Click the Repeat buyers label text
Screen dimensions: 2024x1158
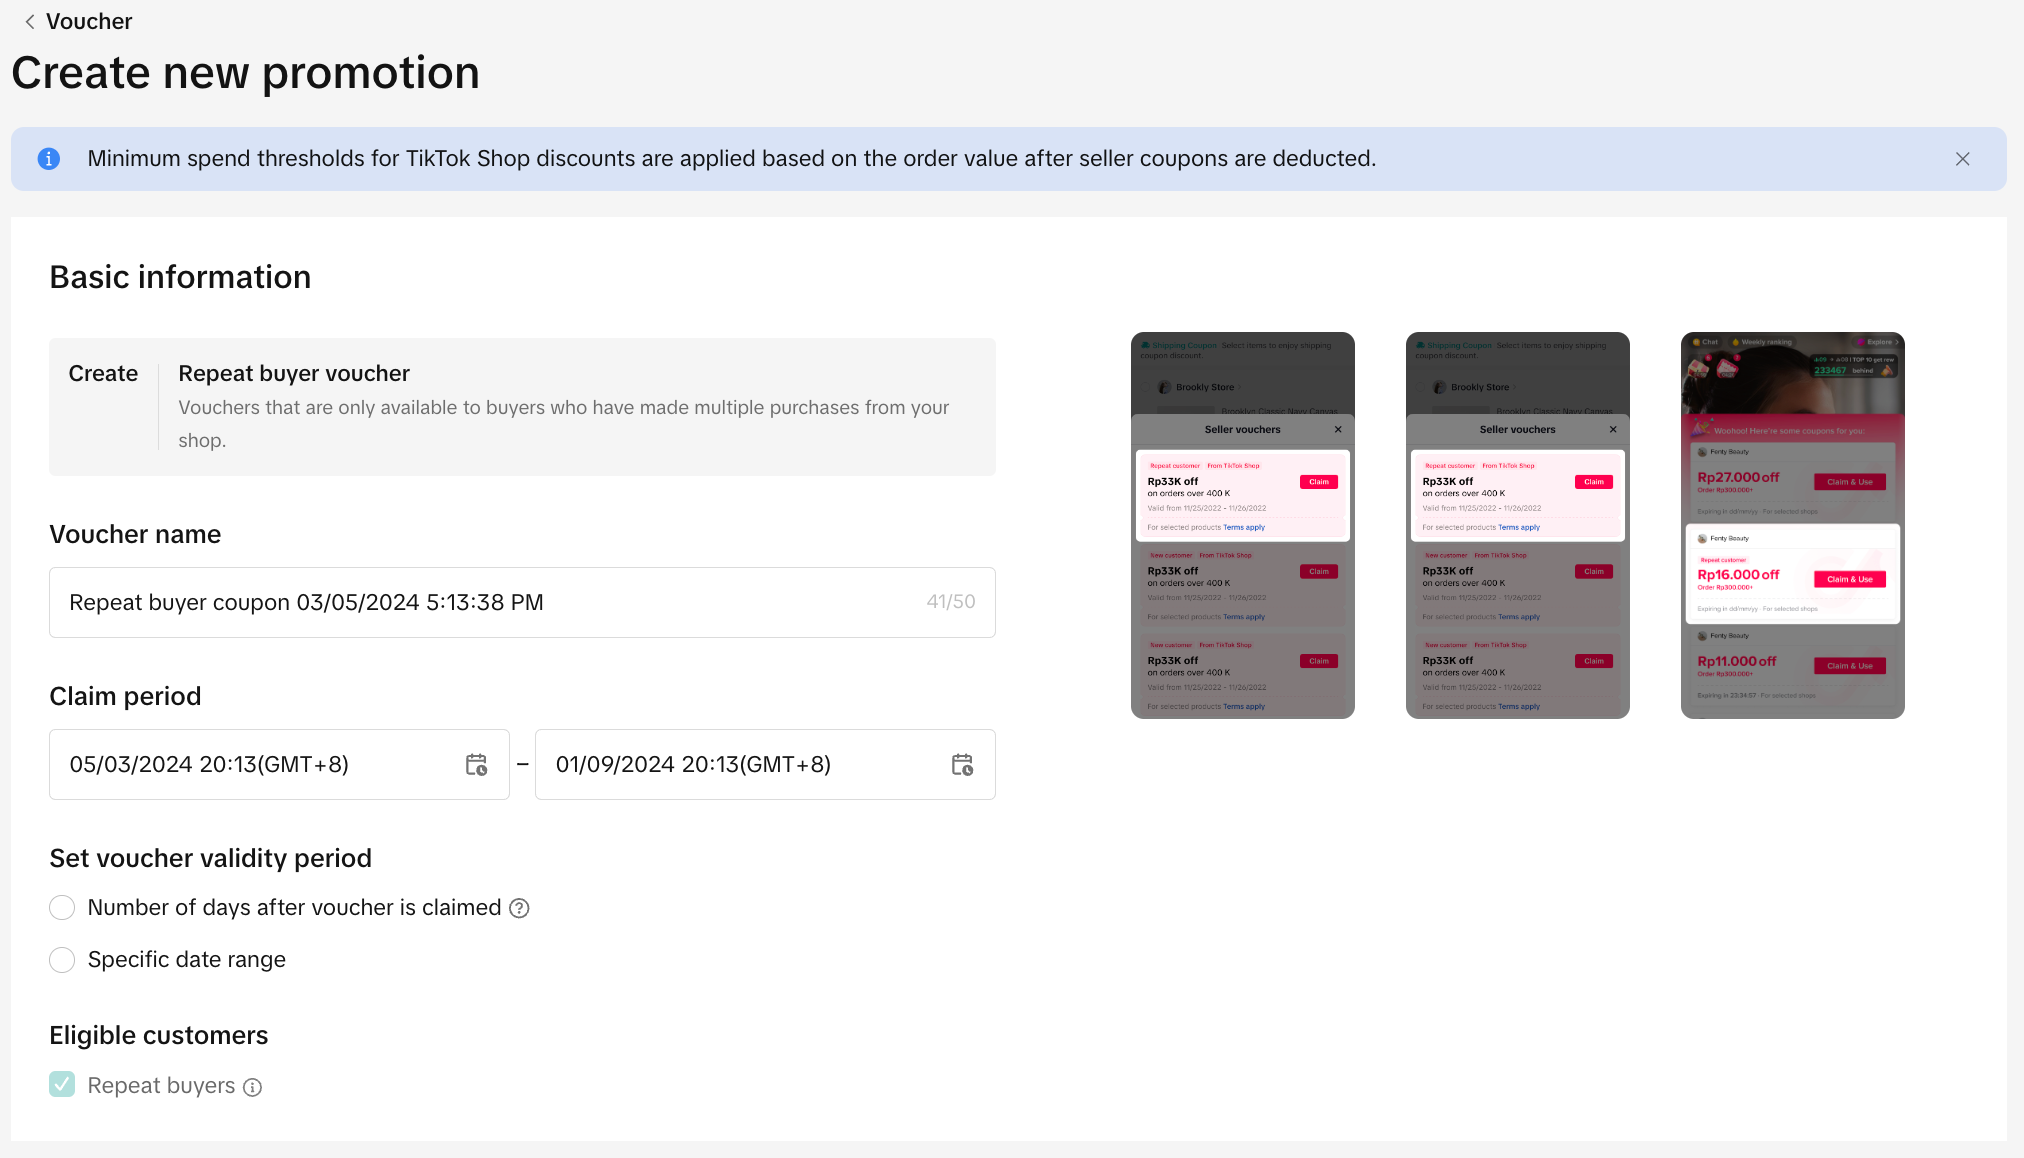point(161,1086)
